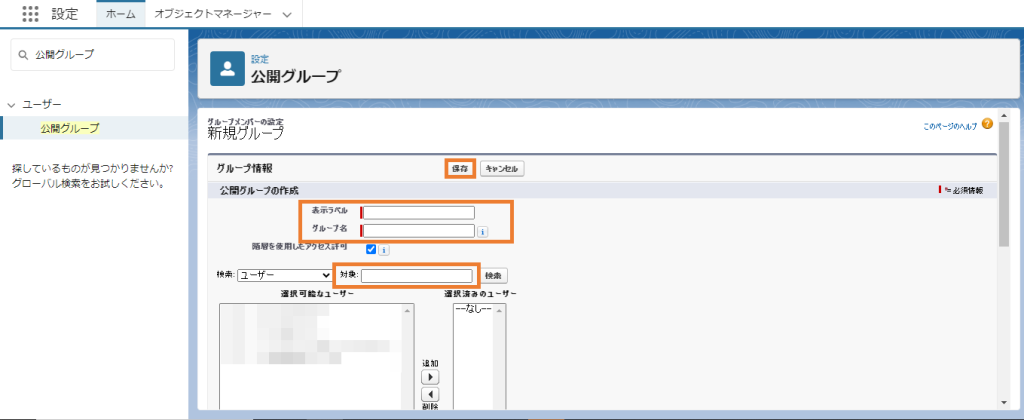Viewport: 1024px width, 420px height.
Task: Click the 公開グループの作成 section header
Action: pos(259,191)
